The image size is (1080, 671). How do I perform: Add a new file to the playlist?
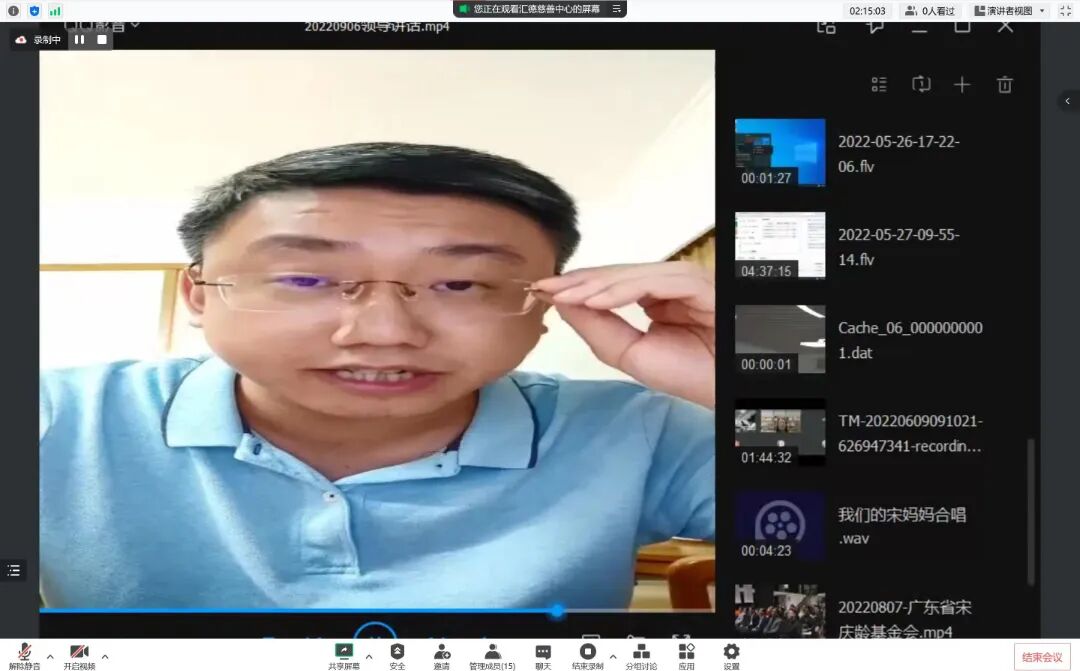pos(962,85)
